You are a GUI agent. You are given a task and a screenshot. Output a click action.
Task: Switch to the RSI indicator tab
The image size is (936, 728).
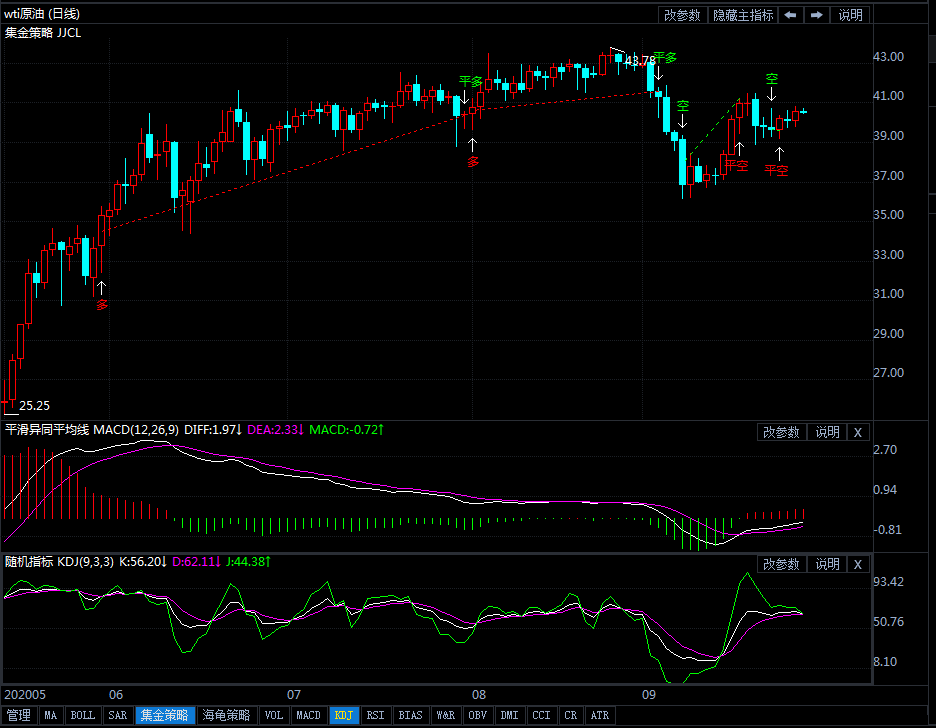pyautogui.click(x=375, y=716)
